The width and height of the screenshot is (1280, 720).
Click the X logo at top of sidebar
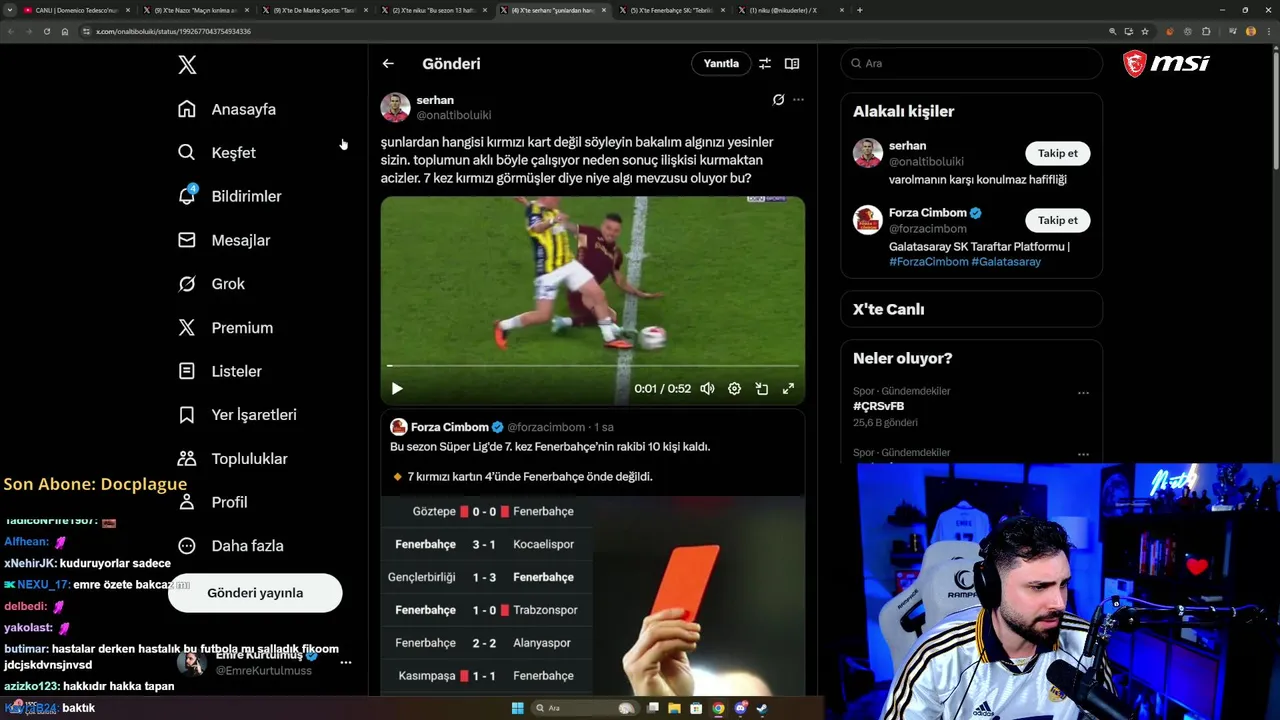click(x=187, y=65)
